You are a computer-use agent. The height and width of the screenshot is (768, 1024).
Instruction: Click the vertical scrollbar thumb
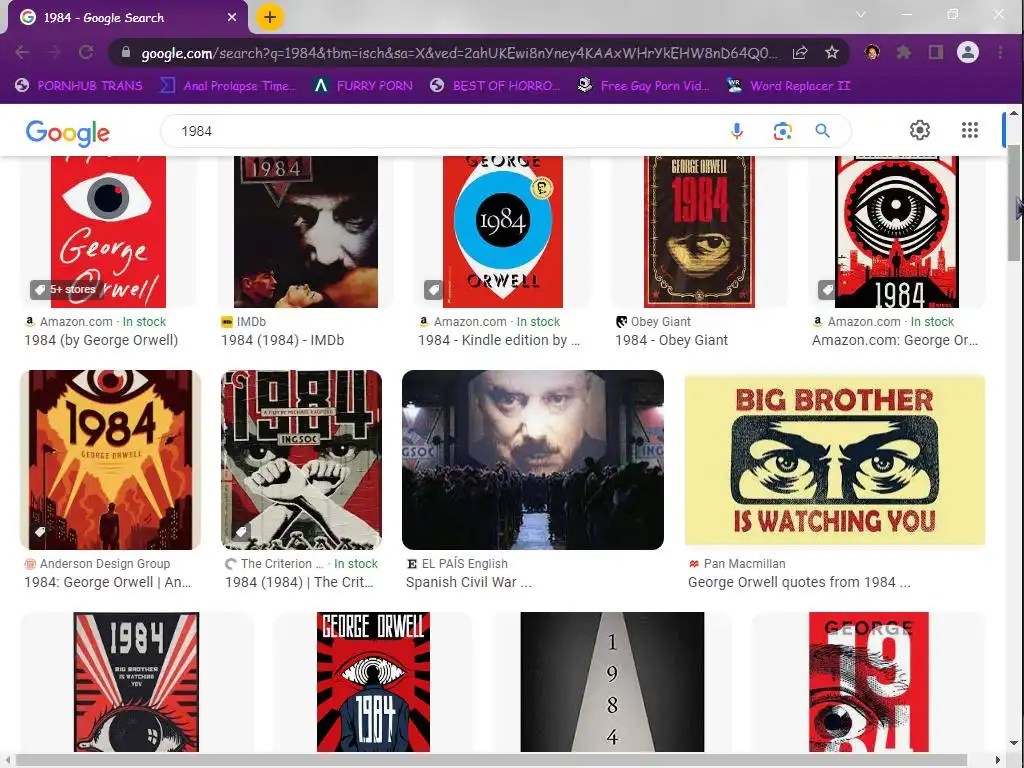[x=1014, y=202]
